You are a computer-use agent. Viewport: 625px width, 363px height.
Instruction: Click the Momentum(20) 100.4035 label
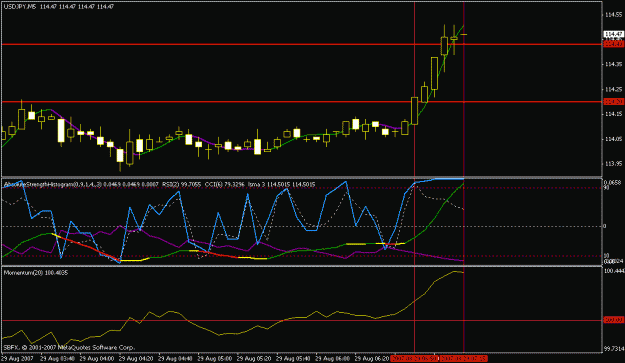click(x=35, y=273)
